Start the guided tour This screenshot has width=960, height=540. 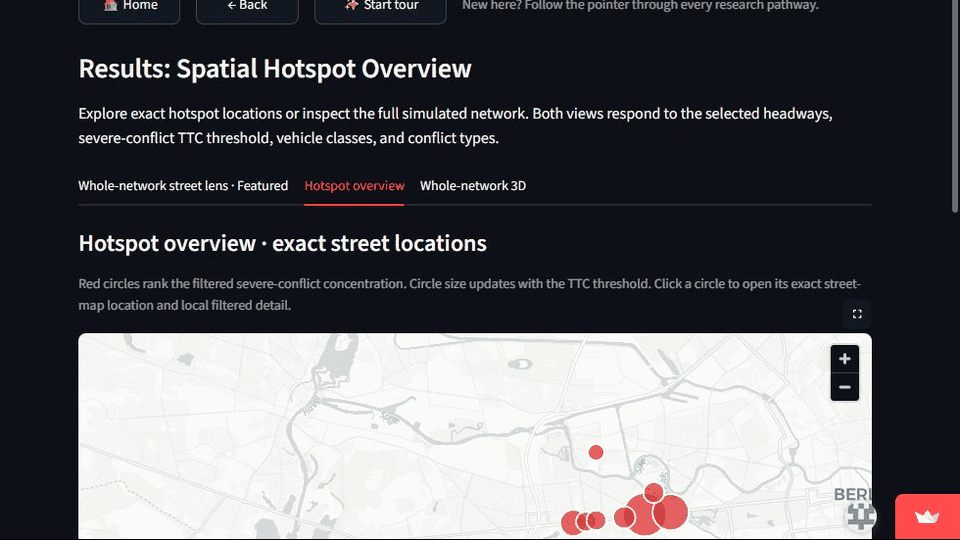tap(380, 7)
